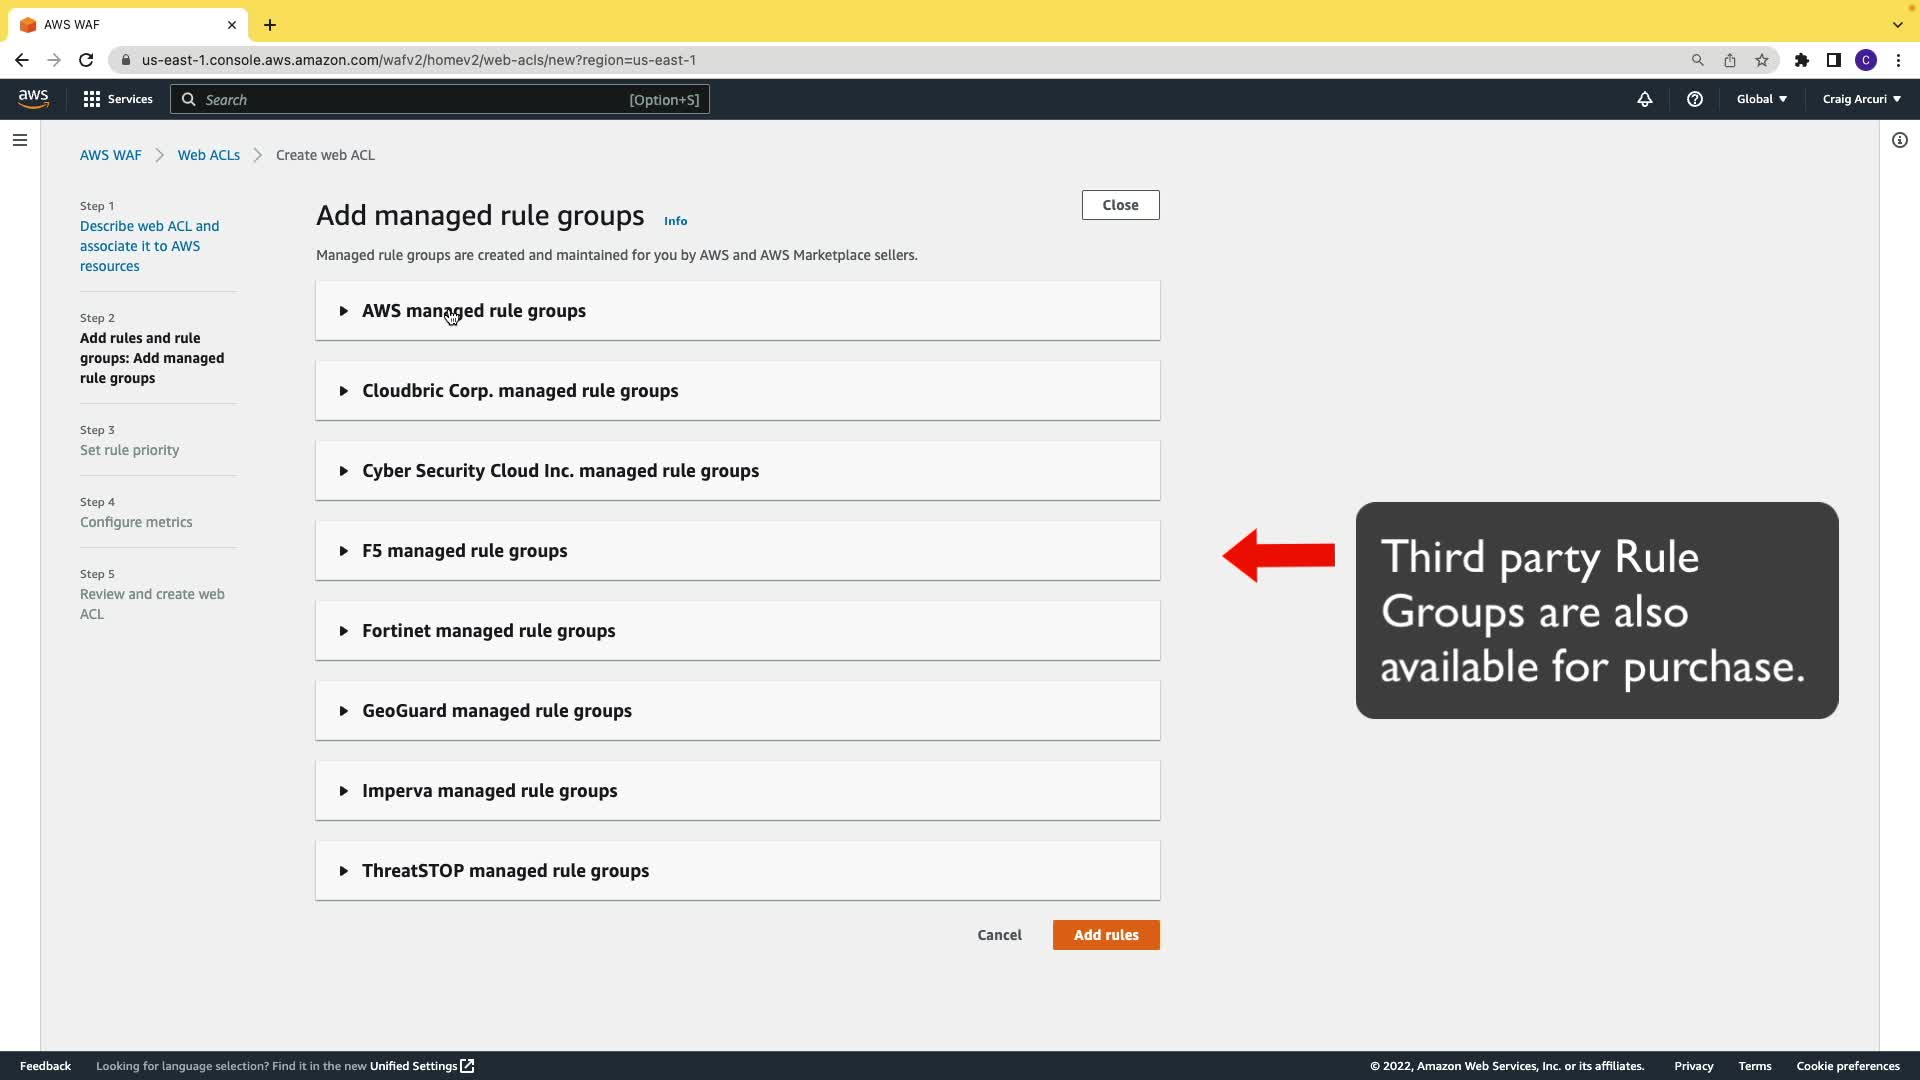Open the AWS notifications bell
Image resolution: width=1920 pixels, height=1080 pixels.
(x=1644, y=99)
